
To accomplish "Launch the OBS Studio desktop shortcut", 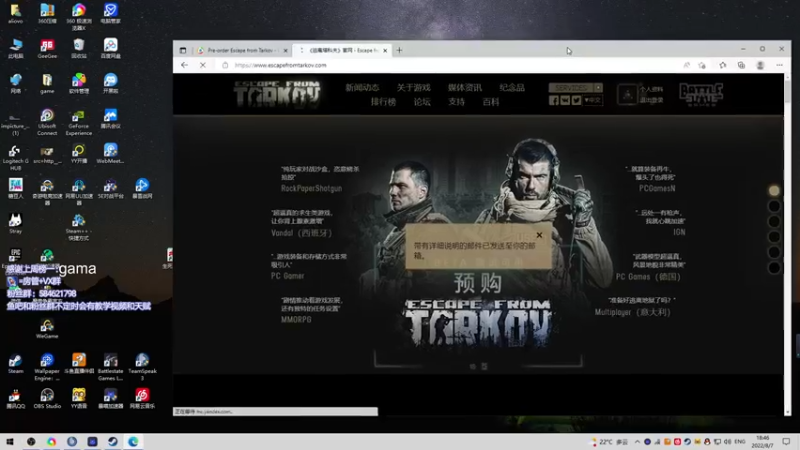I will pos(47,399).
